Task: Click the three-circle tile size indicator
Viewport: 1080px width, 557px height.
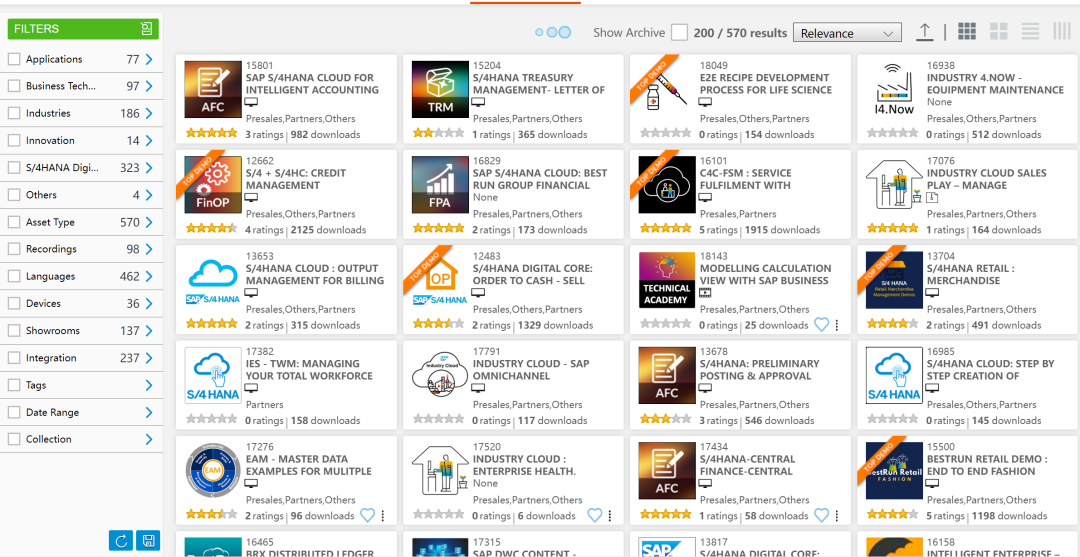Action: click(x=553, y=32)
